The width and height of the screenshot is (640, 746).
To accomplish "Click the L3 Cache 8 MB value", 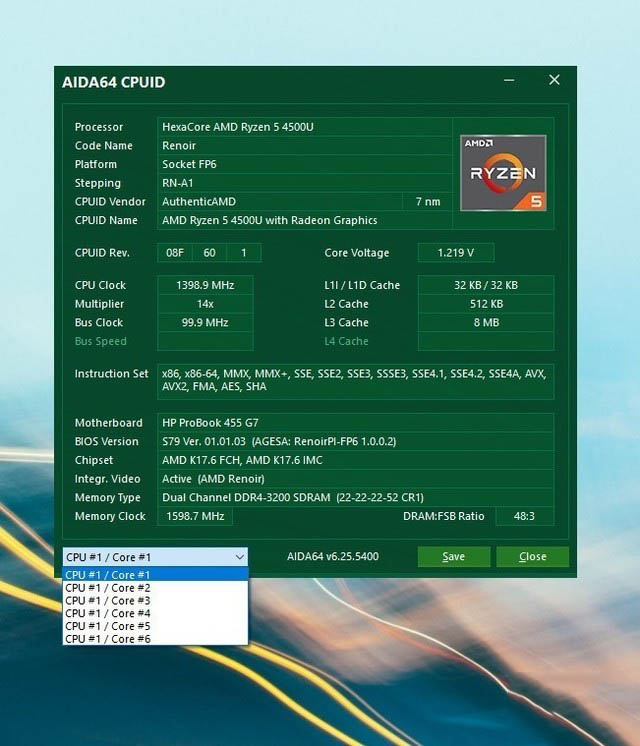I will (486, 322).
